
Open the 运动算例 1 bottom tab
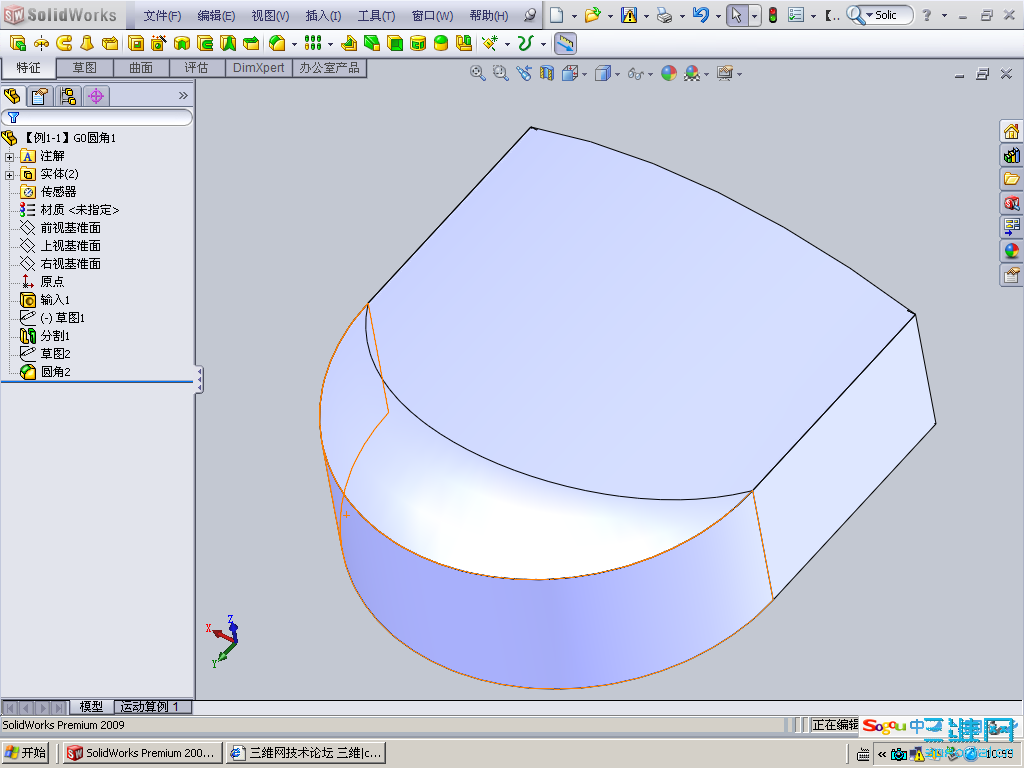(153, 707)
